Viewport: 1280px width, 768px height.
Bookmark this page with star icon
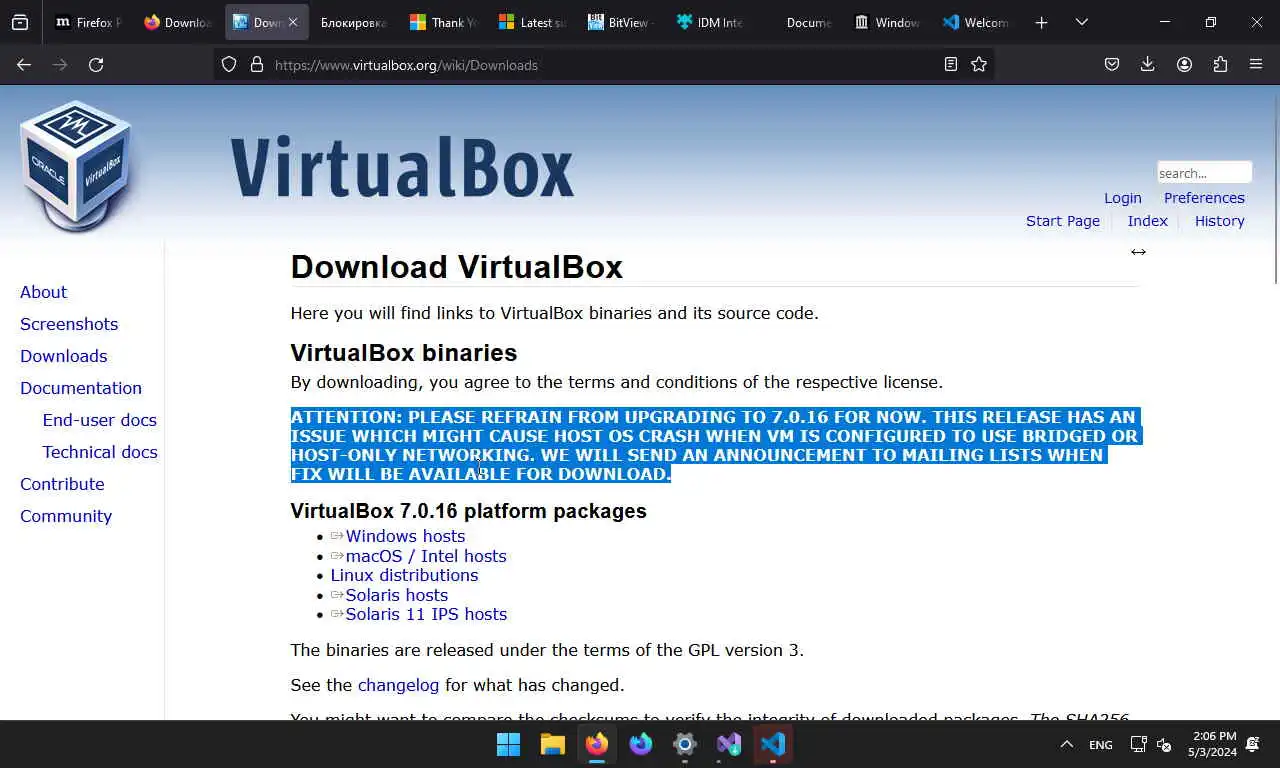[x=979, y=64]
